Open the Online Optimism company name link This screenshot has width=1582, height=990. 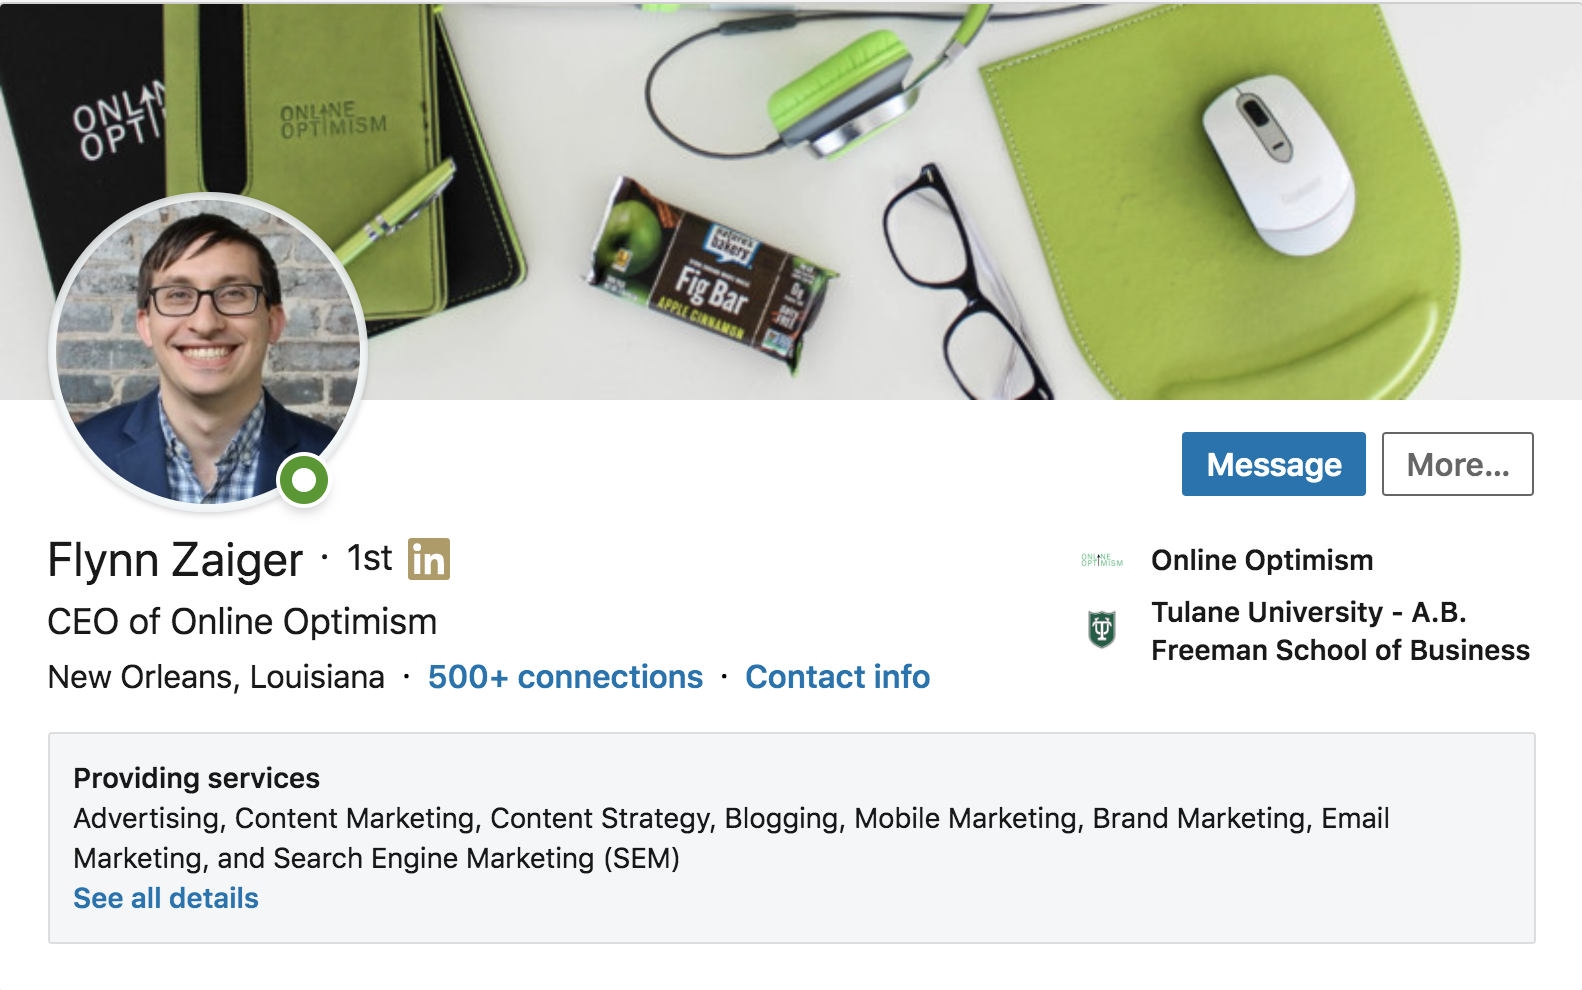1262,560
